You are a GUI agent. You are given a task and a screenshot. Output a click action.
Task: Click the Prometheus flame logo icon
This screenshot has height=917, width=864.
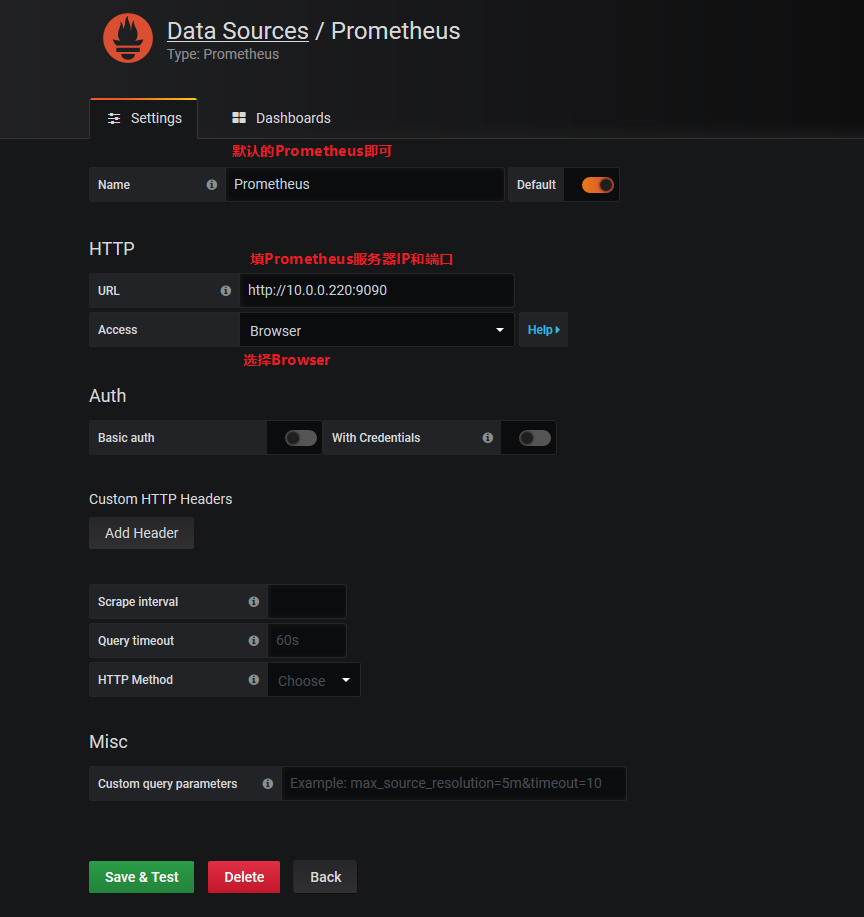click(128, 38)
